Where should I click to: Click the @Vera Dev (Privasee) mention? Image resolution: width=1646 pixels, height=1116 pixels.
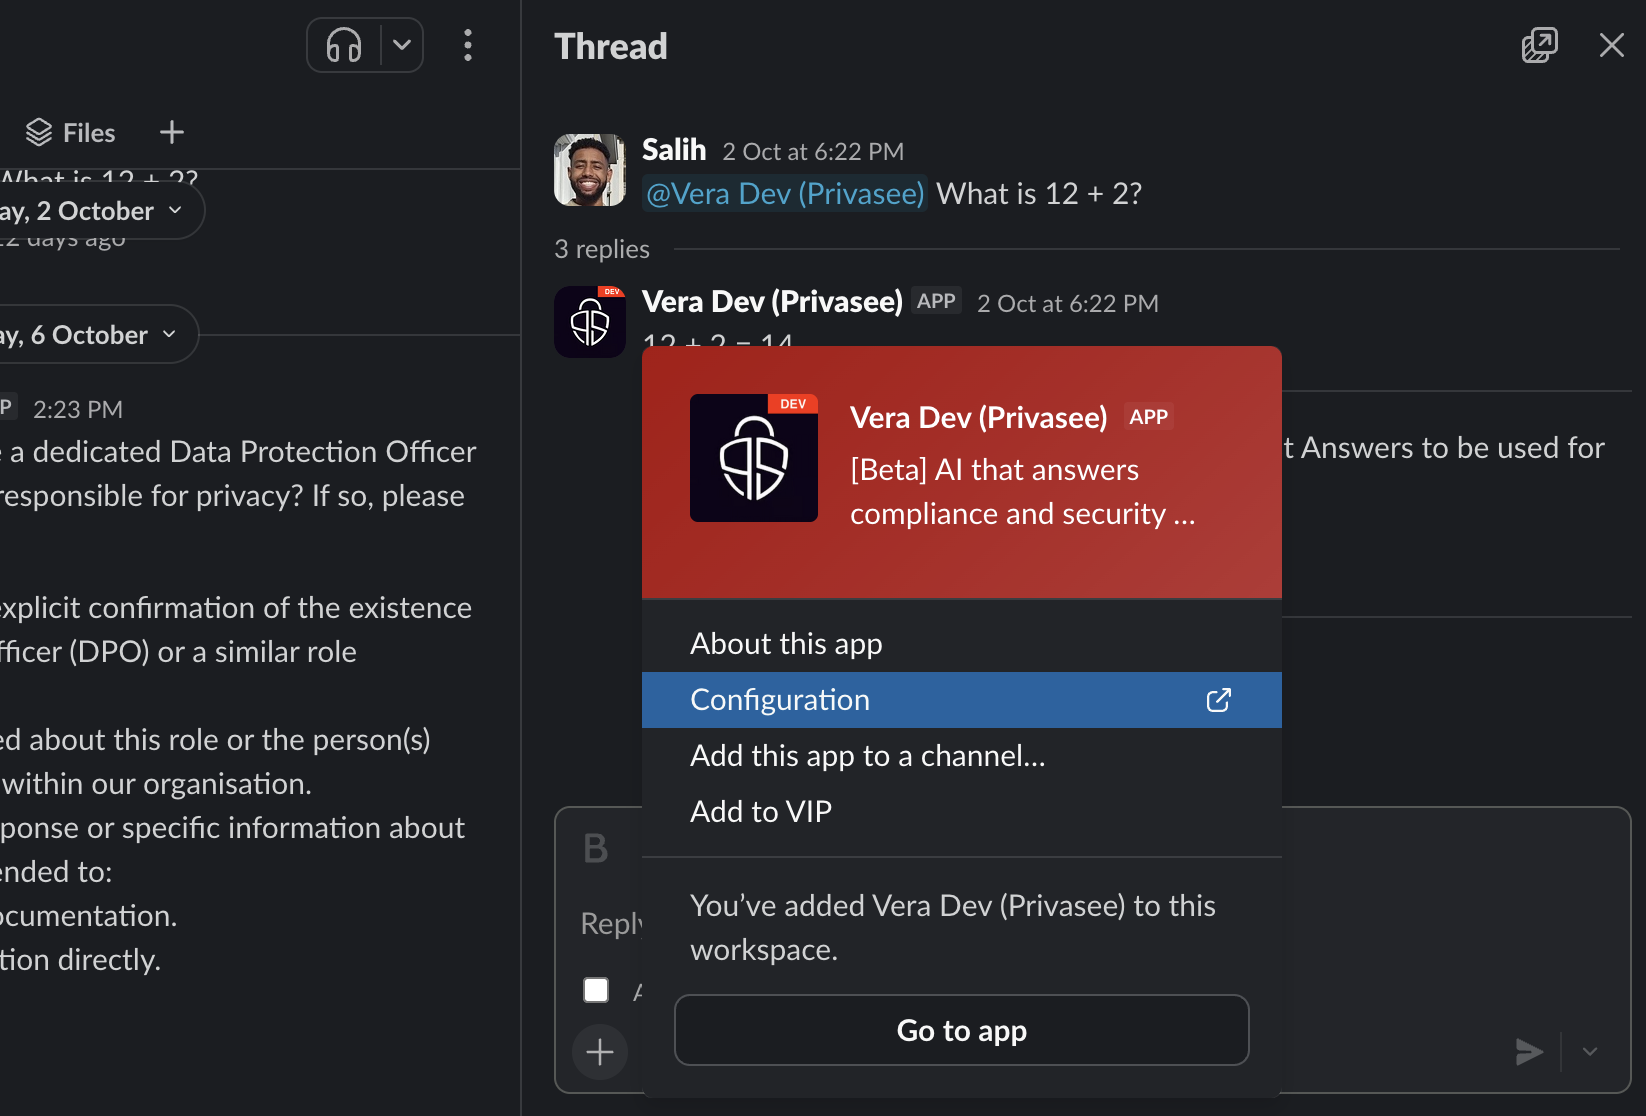785,193
